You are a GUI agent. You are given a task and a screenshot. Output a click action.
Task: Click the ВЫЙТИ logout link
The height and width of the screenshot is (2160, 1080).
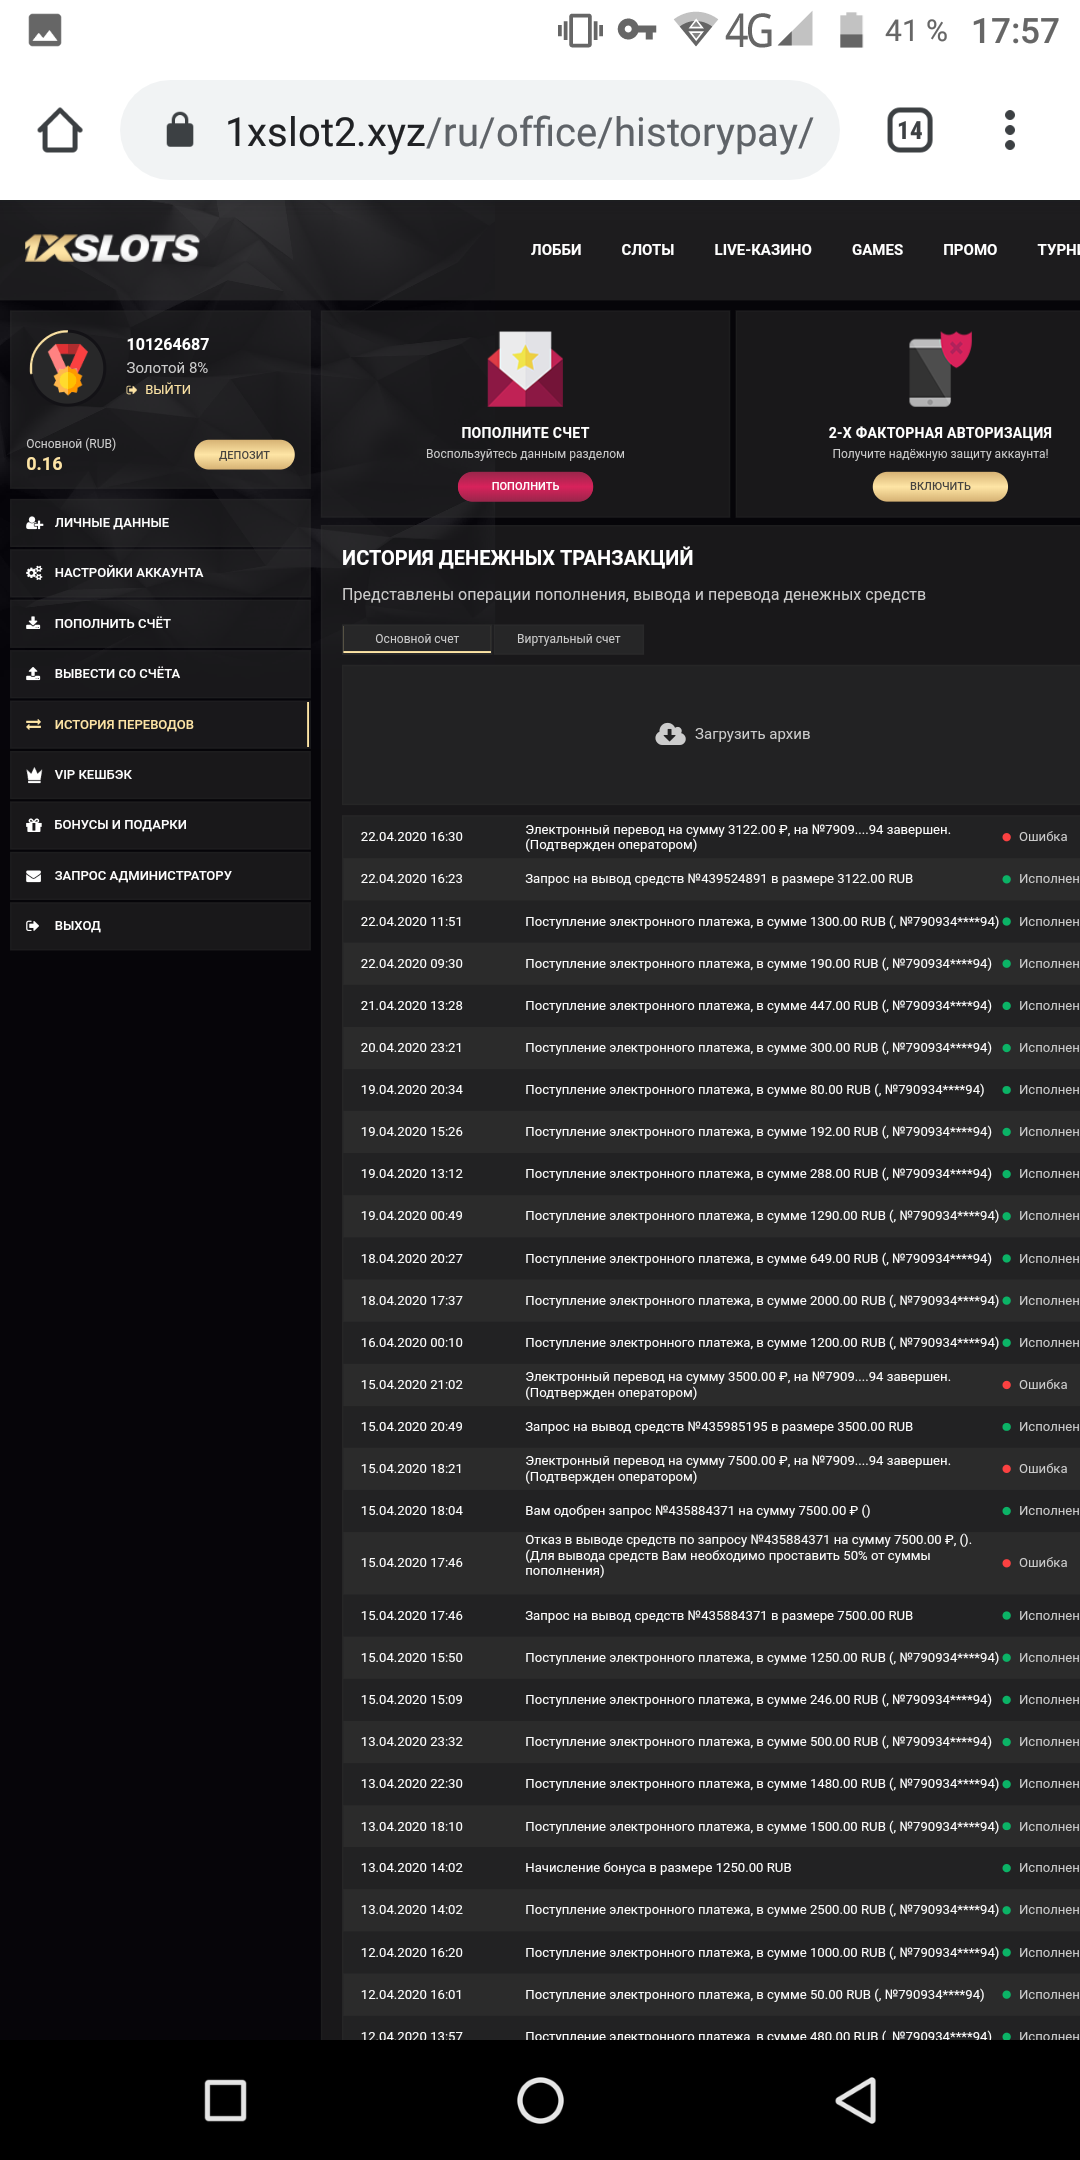(166, 390)
